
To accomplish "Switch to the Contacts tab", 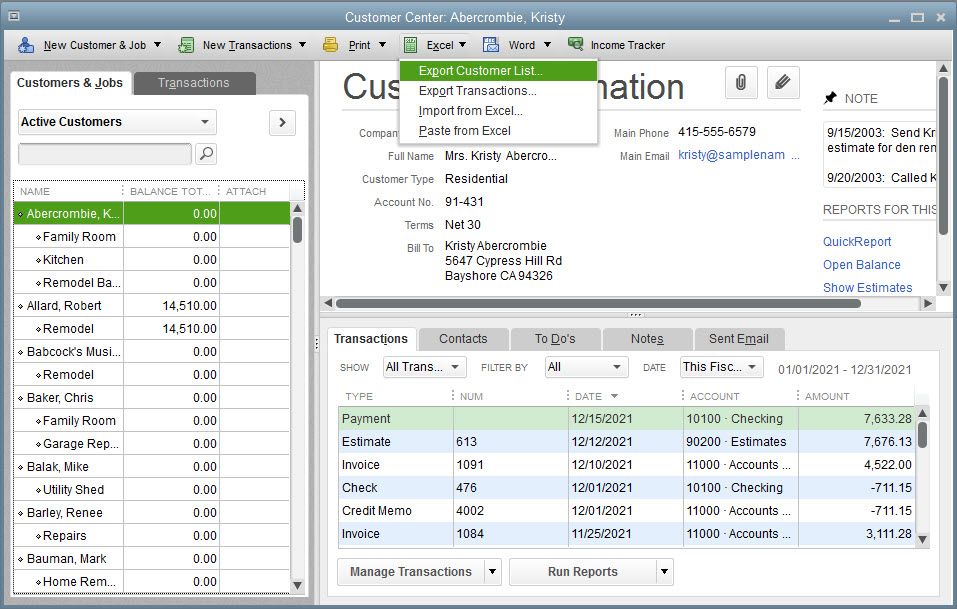I will [463, 339].
